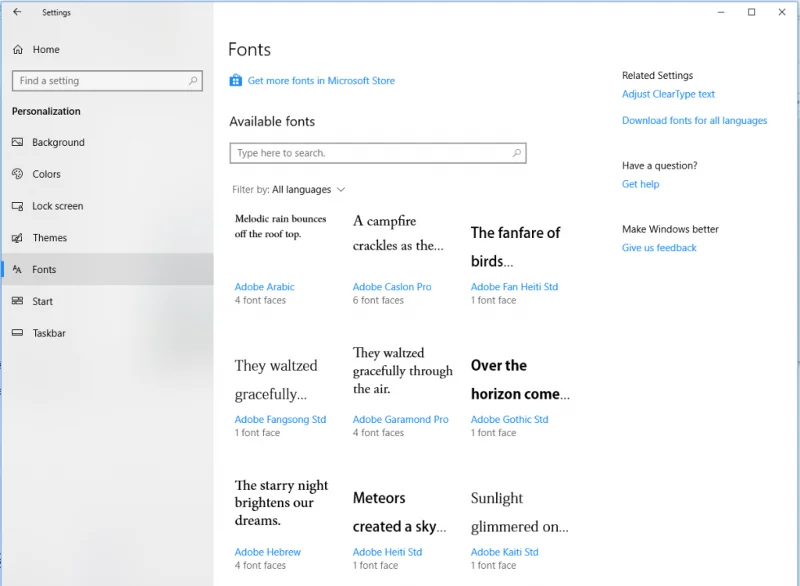Click the Type here to search box
Screen dimensions: 800x586
(378, 153)
